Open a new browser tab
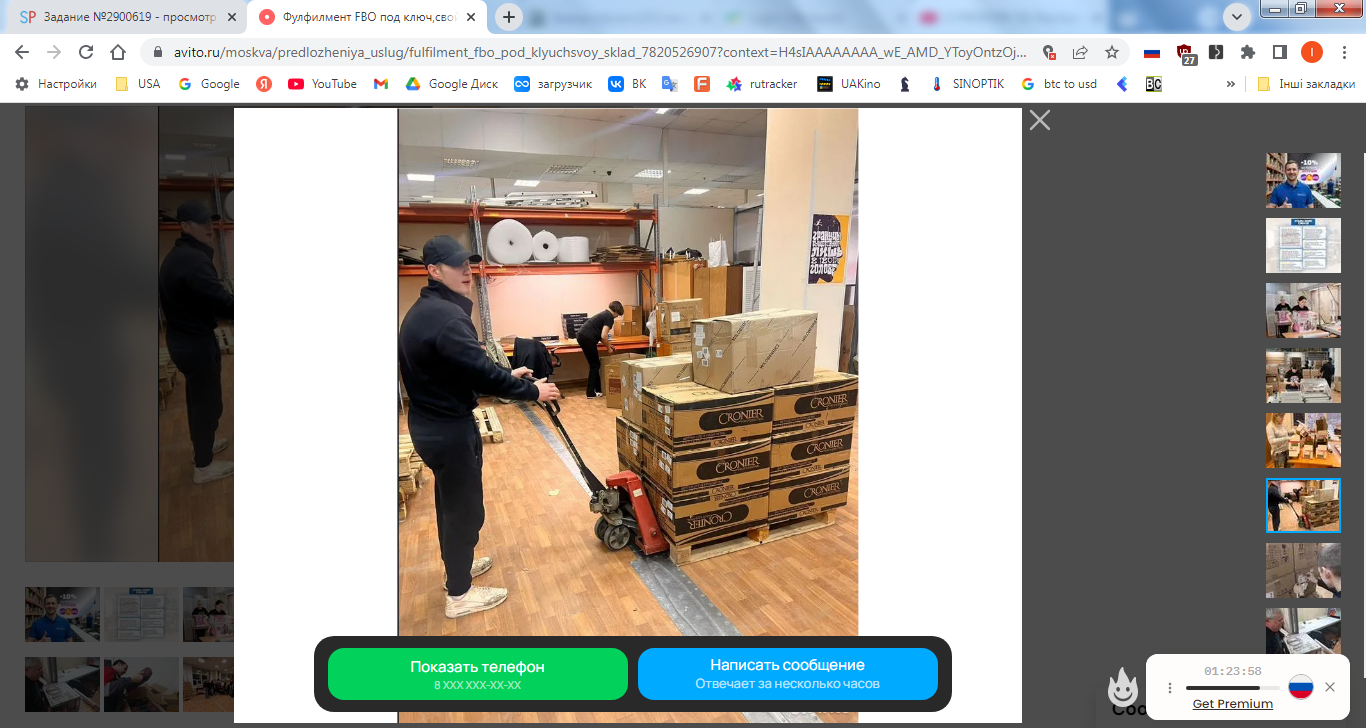Image resolution: width=1366 pixels, height=728 pixels. coord(509,17)
